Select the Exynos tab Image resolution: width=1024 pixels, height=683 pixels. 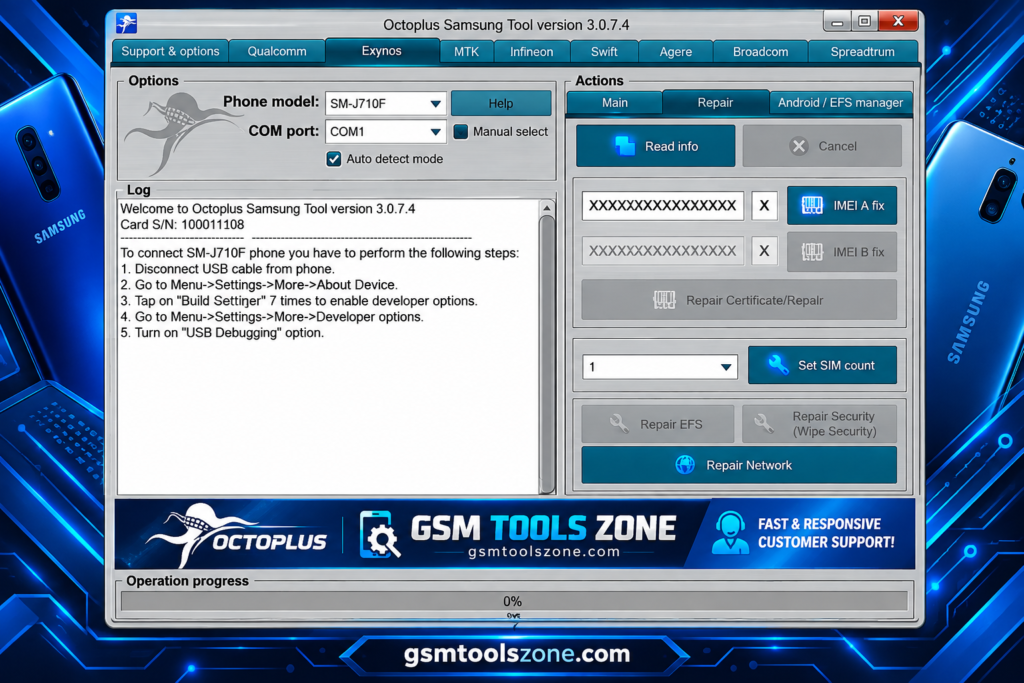point(382,51)
